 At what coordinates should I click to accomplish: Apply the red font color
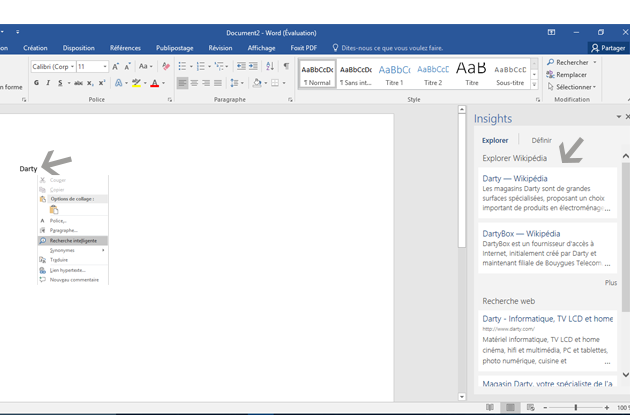(x=155, y=83)
